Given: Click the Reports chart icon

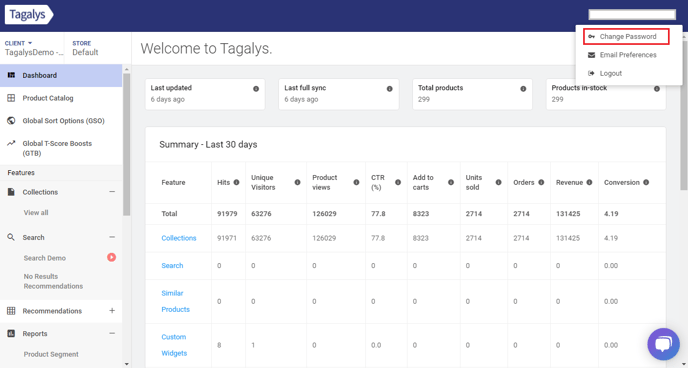Looking at the screenshot, I should click(11, 334).
